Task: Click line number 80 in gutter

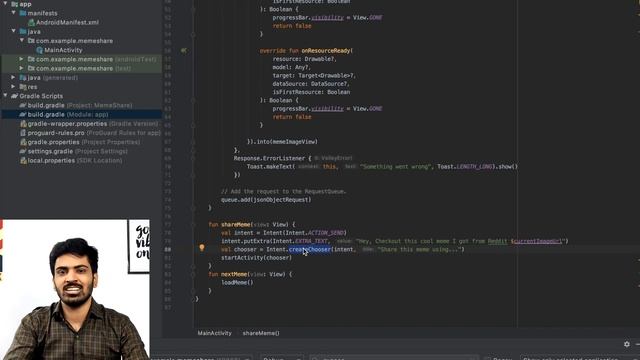Action: (168, 249)
